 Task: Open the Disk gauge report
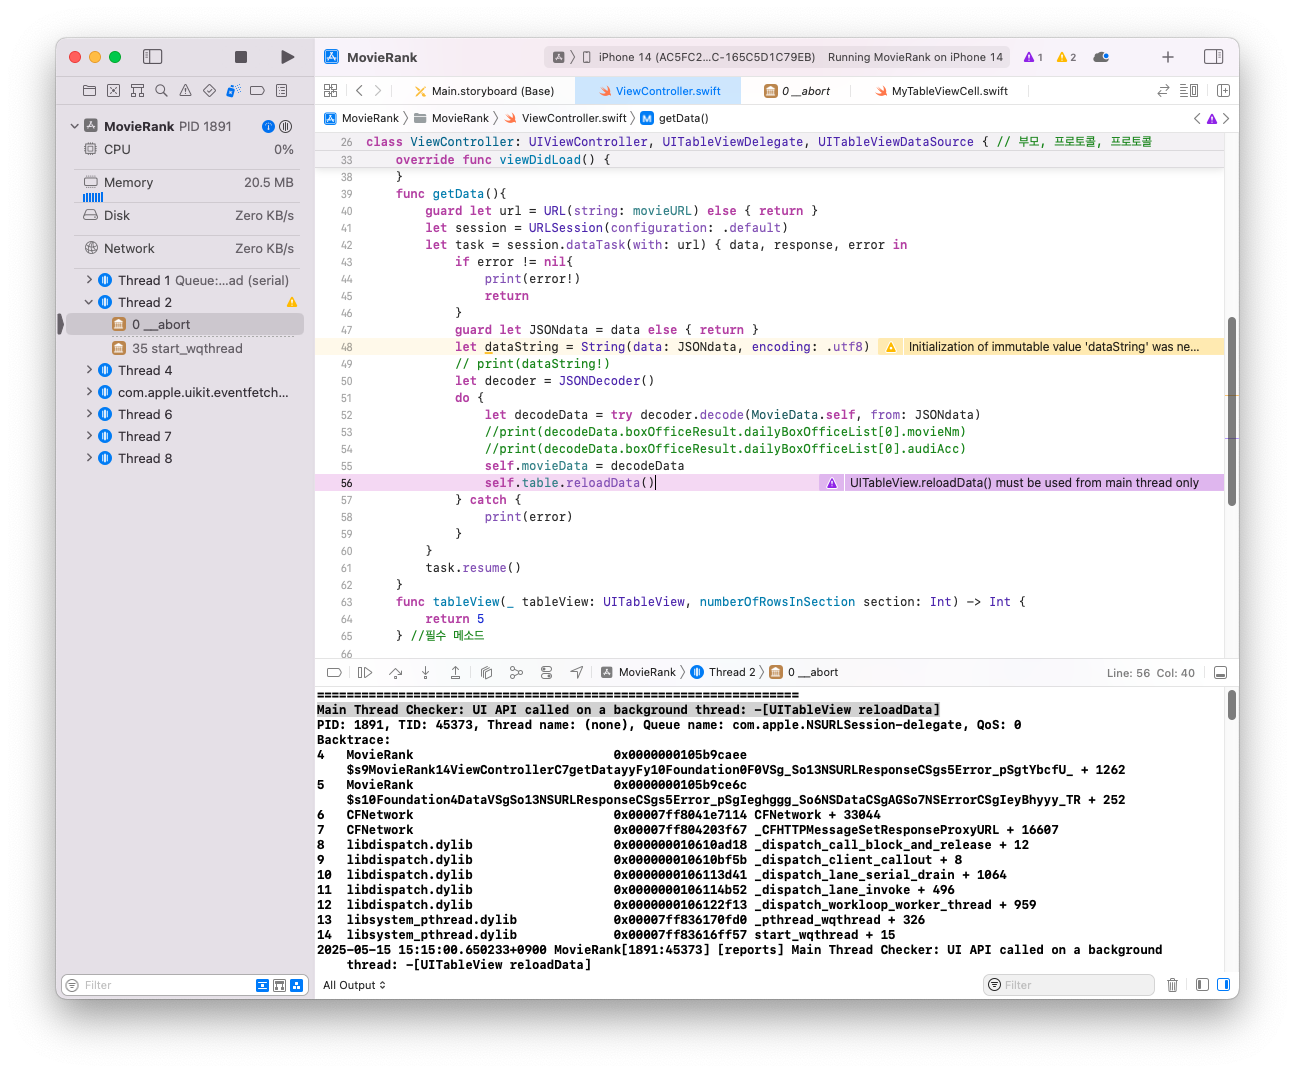click(188, 215)
